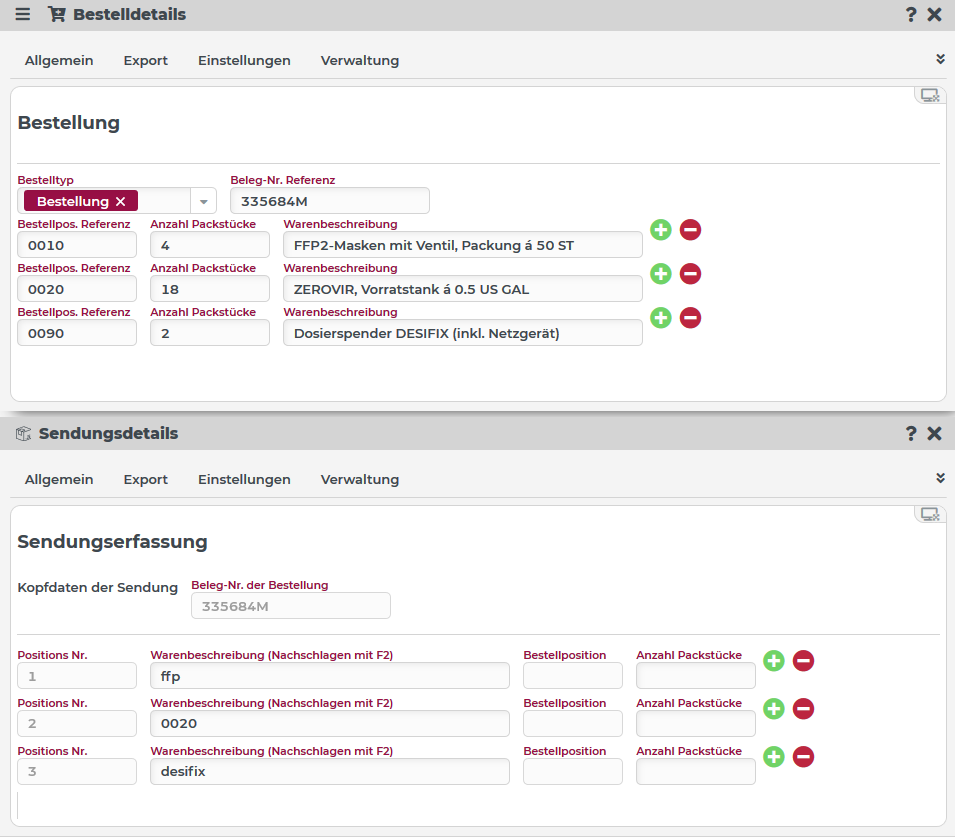Viewport: 955px width, 838px height.
Task: Open Einstellungen menu in Sendungsdetails
Action: tap(244, 480)
